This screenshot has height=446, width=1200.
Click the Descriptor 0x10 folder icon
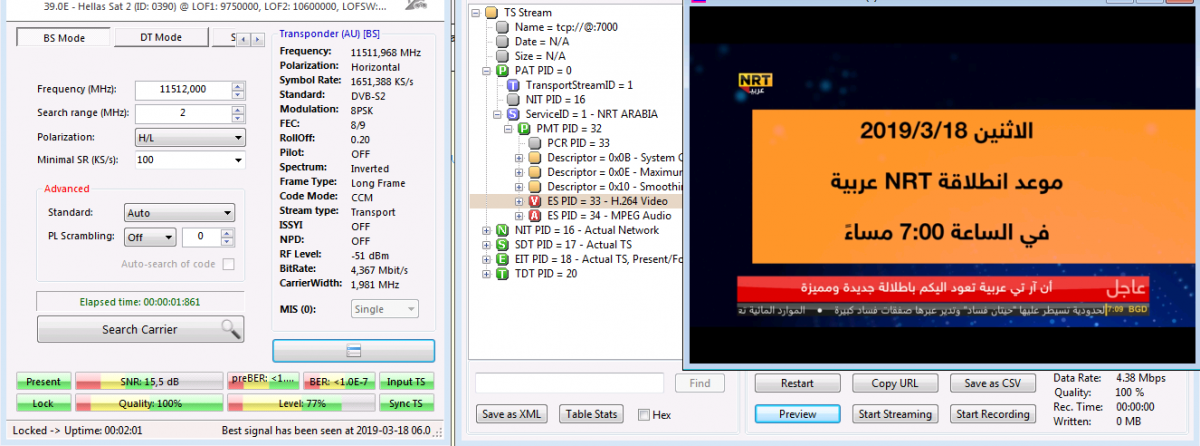[x=534, y=186]
